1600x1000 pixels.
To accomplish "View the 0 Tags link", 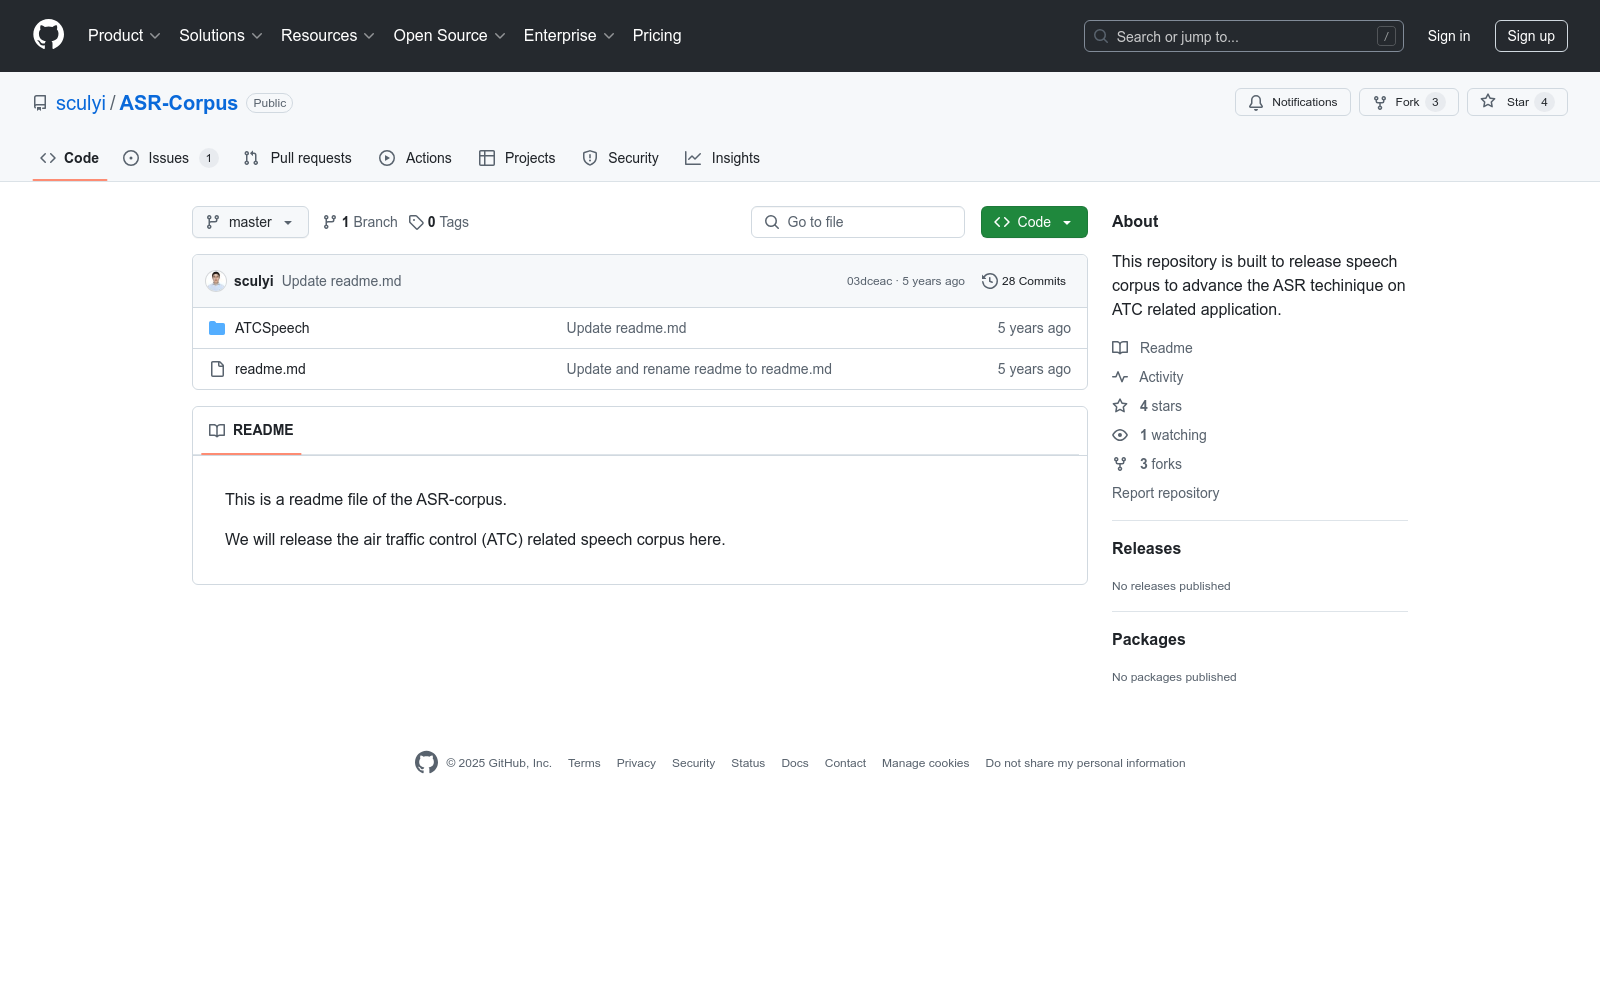I will coord(439,222).
